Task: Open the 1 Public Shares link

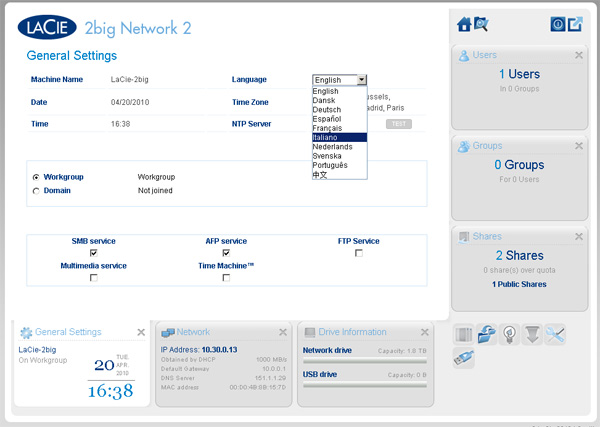Action: point(519,284)
